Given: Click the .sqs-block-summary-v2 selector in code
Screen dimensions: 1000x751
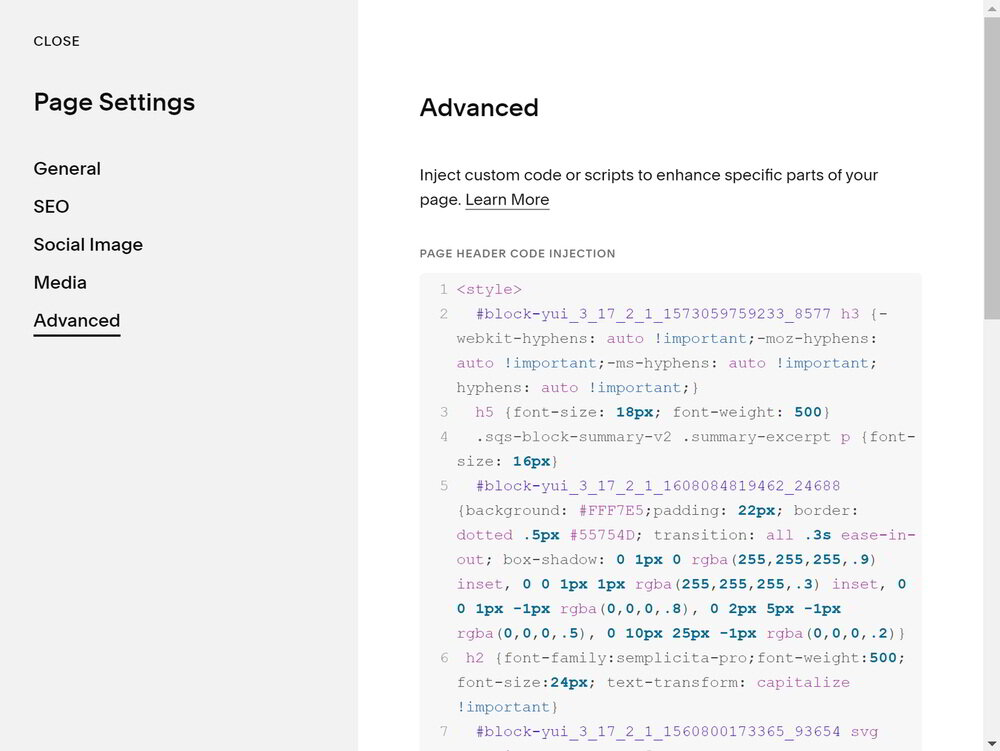Looking at the screenshot, I should tap(573, 437).
